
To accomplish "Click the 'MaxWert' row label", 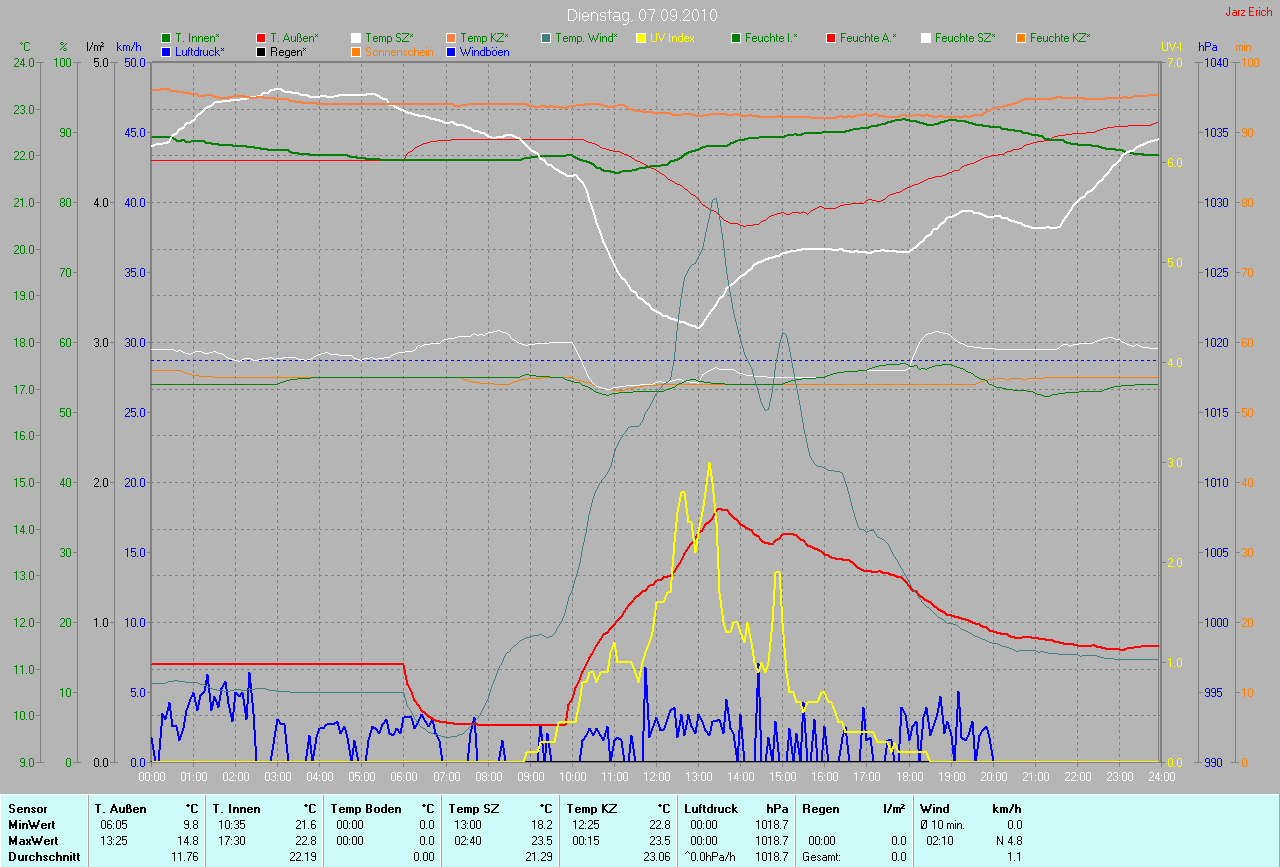I will coord(32,841).
